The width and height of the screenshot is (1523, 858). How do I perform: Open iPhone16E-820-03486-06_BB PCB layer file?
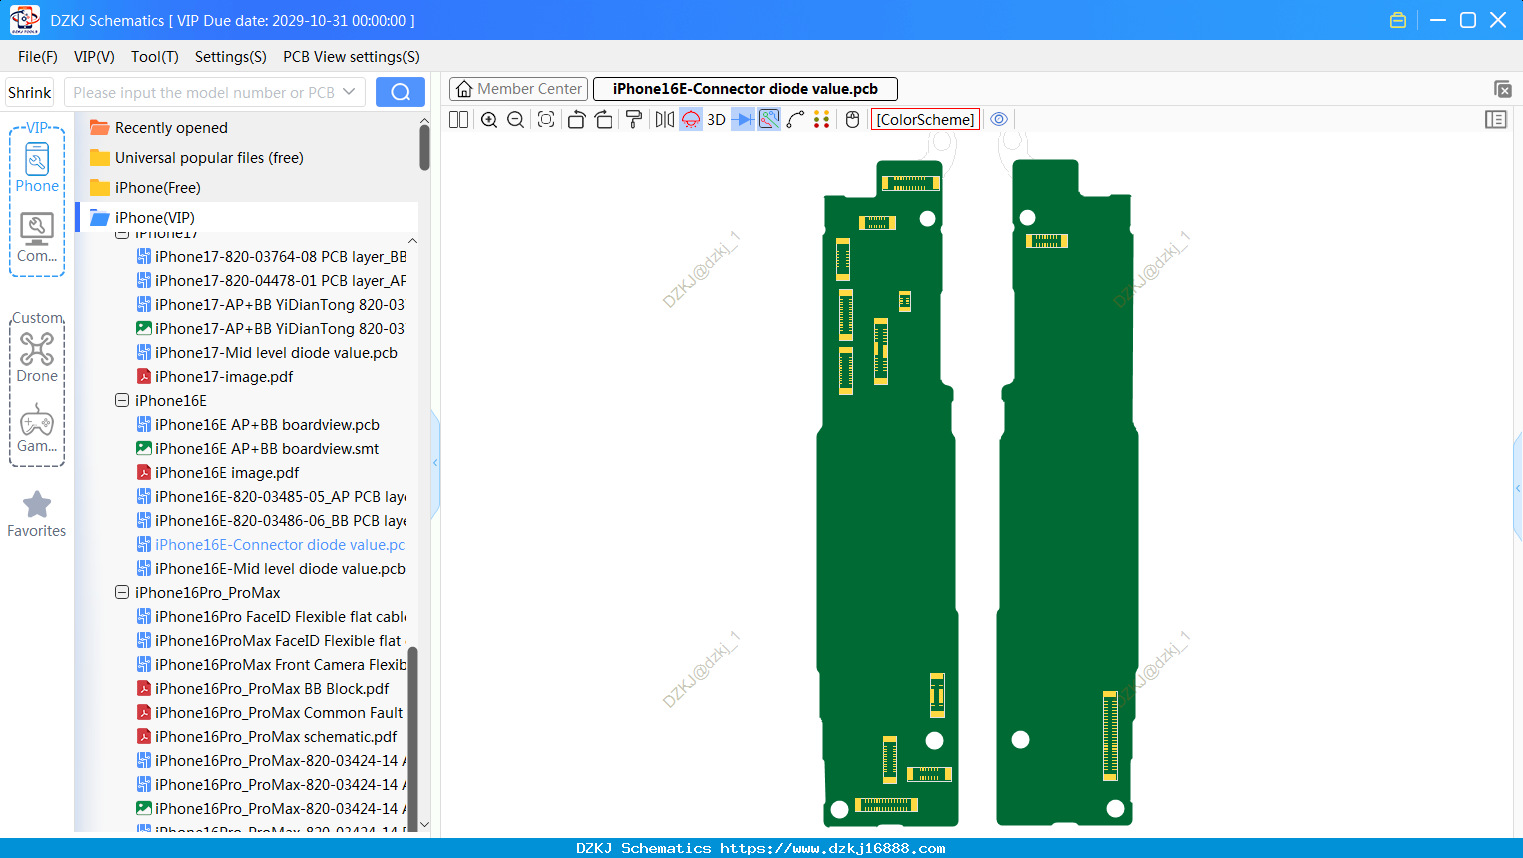271,520
